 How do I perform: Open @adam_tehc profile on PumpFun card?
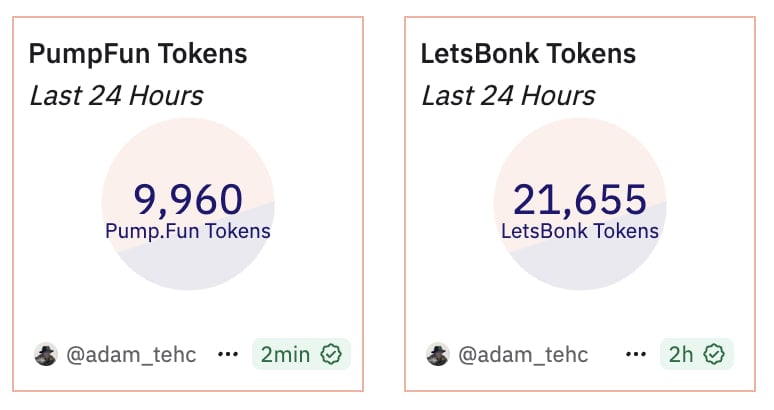click(x=131, y=355)
